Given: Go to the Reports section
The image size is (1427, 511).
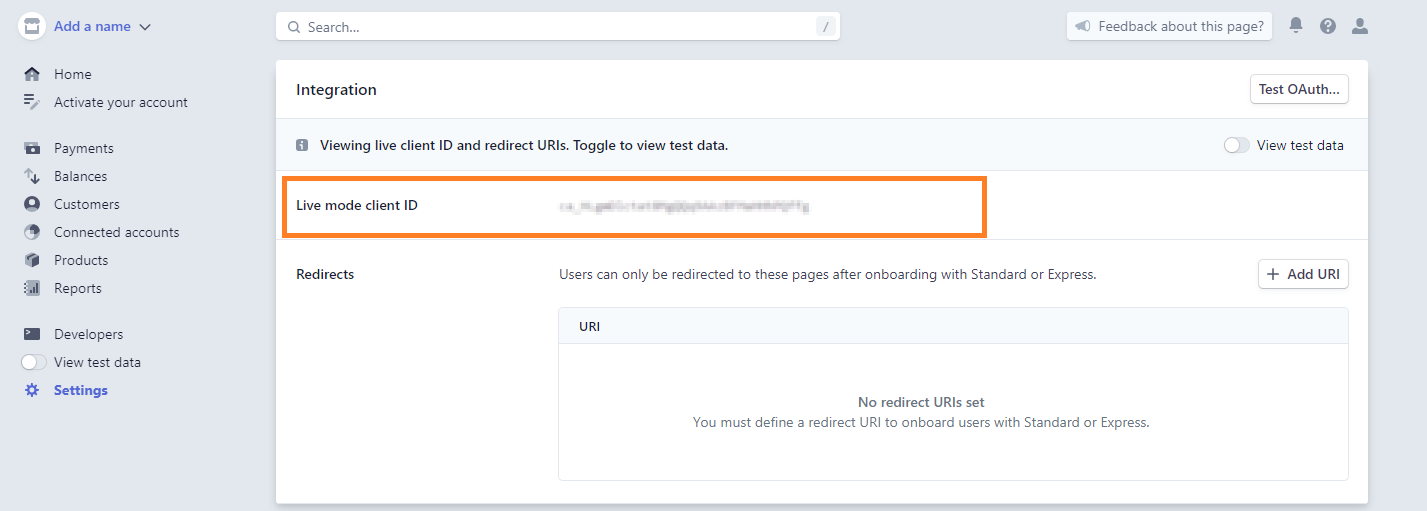Looking at the screenshot, I should tap(78, 288).
